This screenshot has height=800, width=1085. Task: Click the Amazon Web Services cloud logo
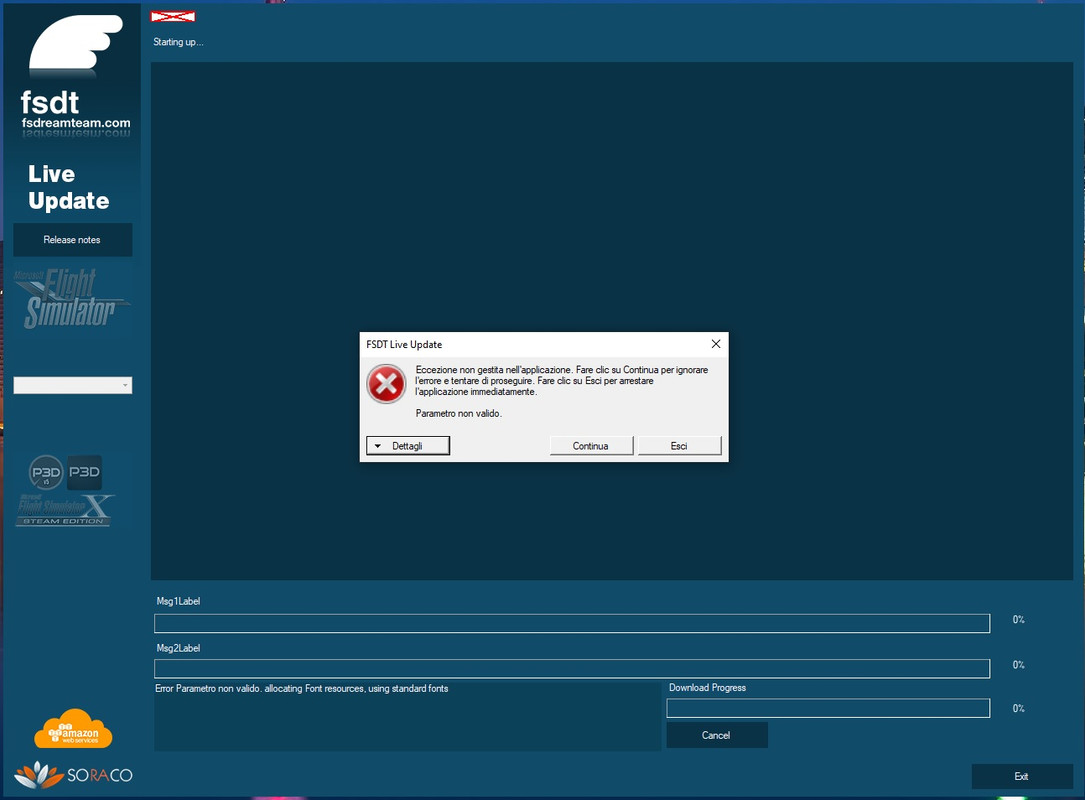click(73, 729)
